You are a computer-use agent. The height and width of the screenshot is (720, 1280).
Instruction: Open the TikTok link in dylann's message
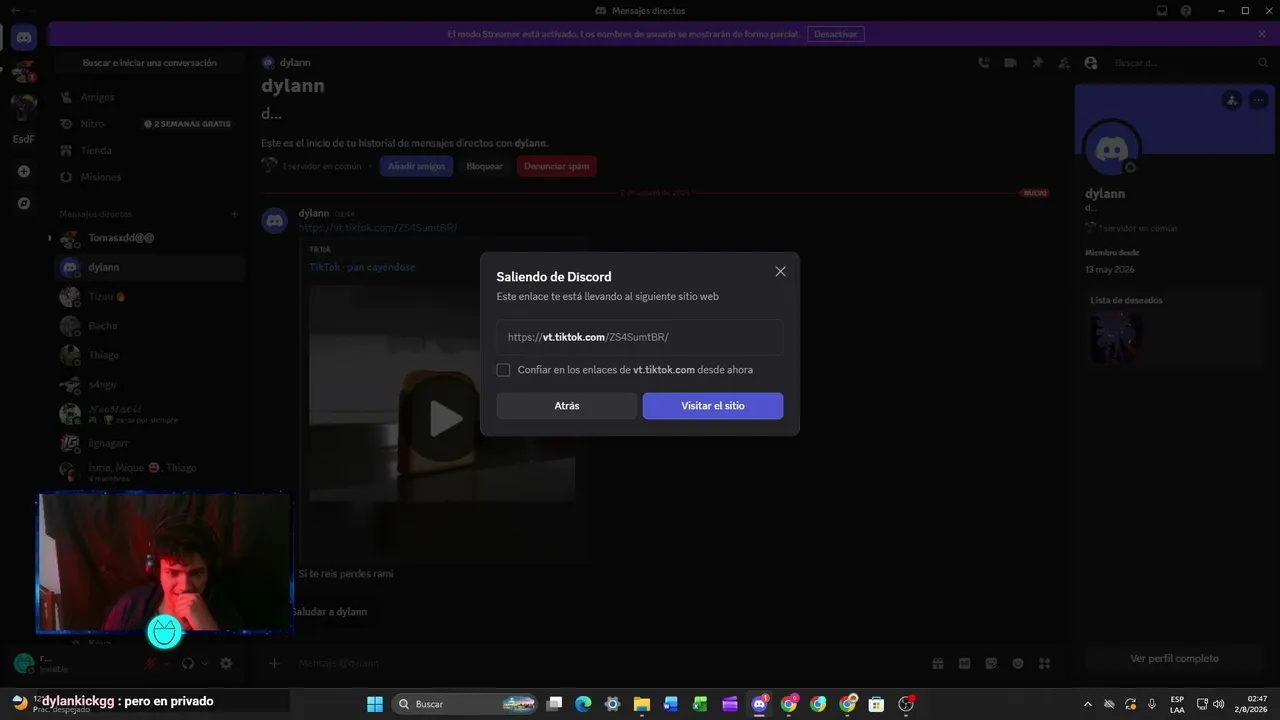(378, 228)
